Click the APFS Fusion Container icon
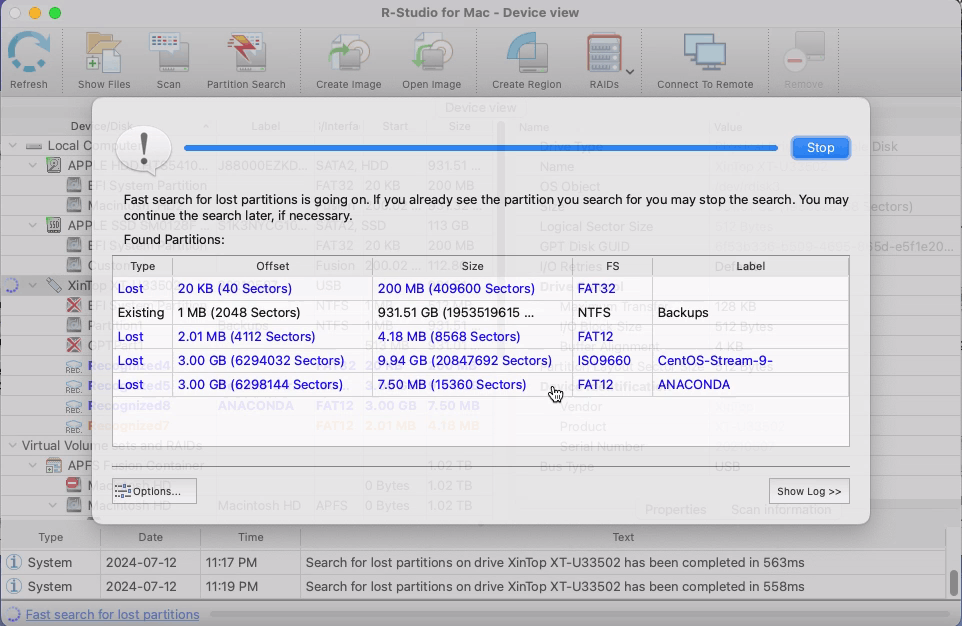The image size is (962, 626). click(54, 465)
